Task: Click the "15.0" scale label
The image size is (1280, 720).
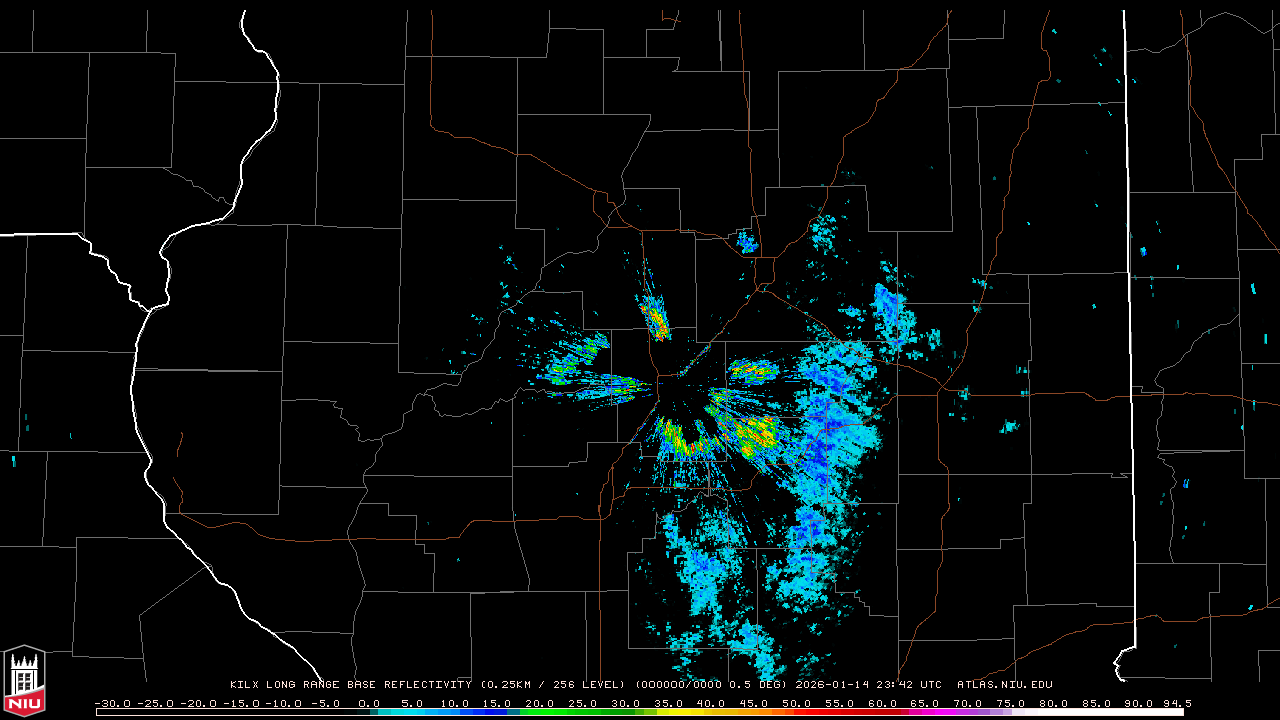Action: pos(498,703)
